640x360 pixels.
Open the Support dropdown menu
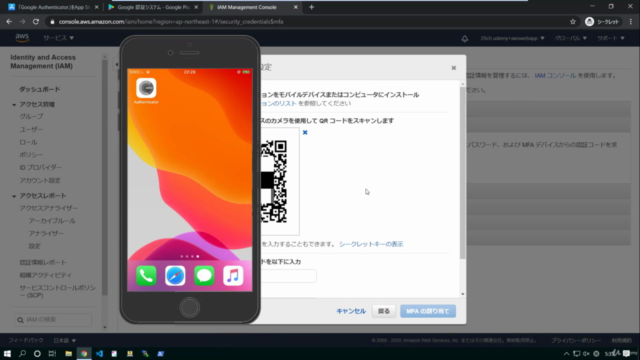pyautogui.click(x=611, y=38)
